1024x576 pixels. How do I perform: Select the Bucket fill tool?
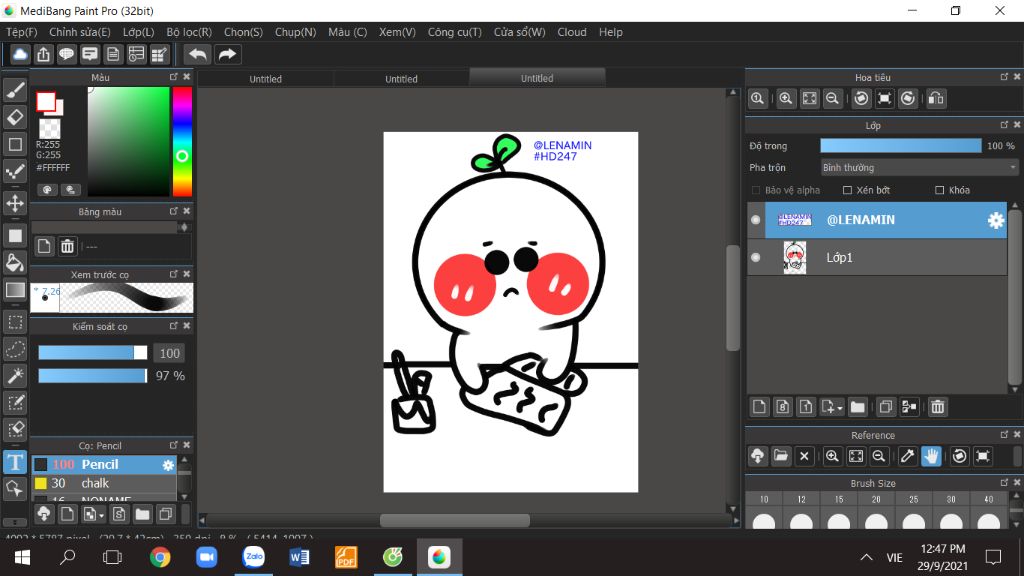(15, 263)
